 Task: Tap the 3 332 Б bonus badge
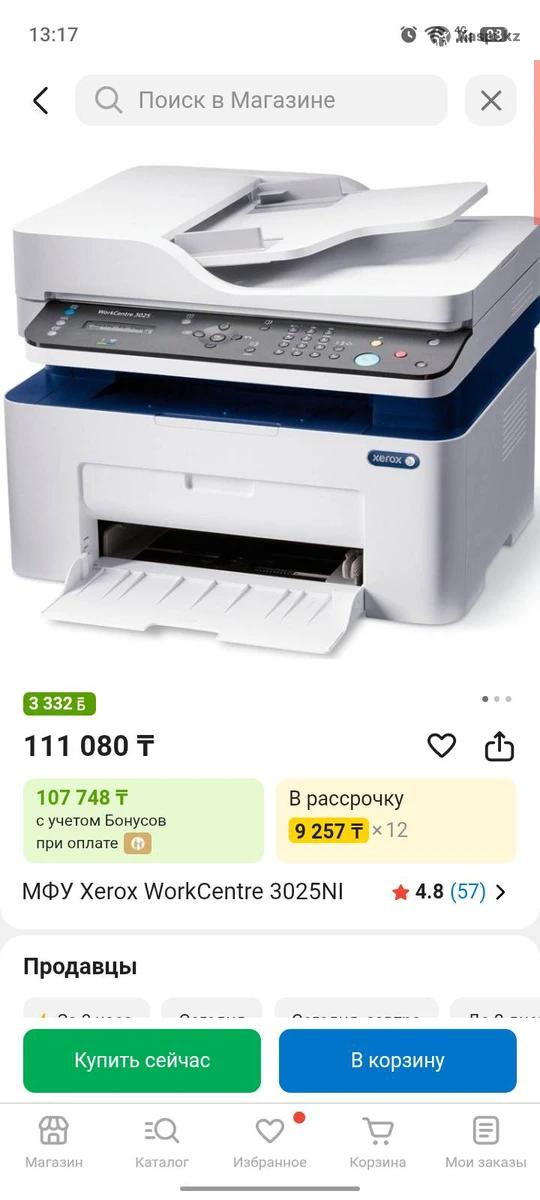click(60, 704)
